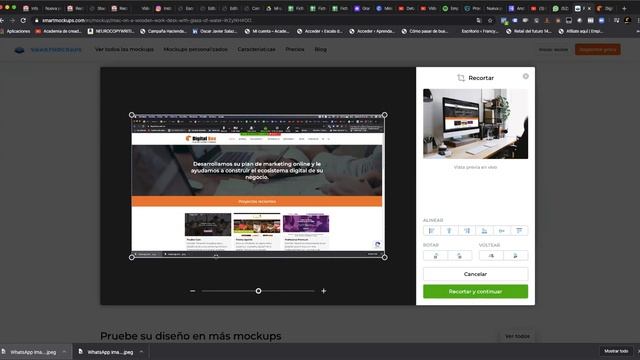Click Ver todos button beside mockups heading
Viewport: 640px width, 360px height.
(x=517, y=336)
